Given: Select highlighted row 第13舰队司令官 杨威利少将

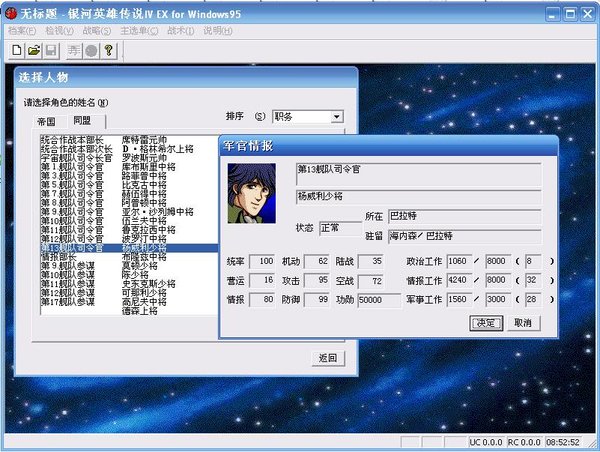Looking at the screenshot, I should tap(129, 248).
